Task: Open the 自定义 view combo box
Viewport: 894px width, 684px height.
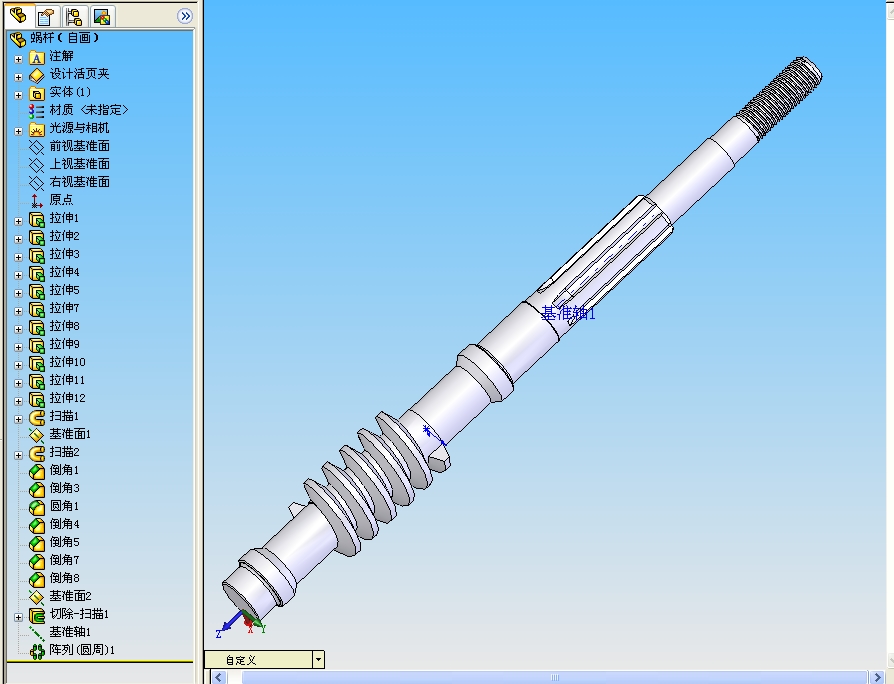Action: point(317,659)
